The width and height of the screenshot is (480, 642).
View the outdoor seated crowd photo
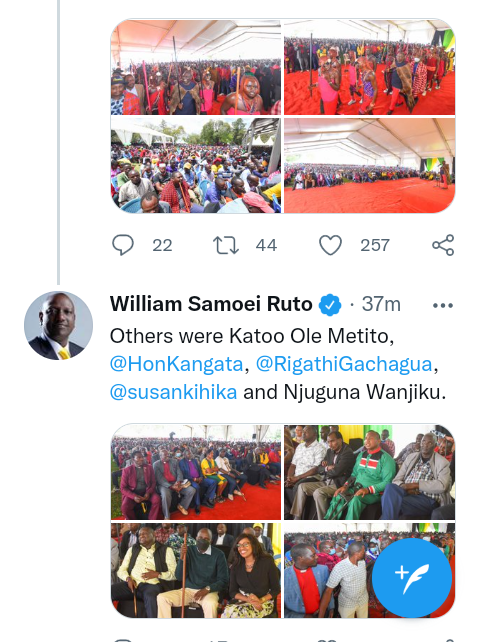(x=196, y=165)
